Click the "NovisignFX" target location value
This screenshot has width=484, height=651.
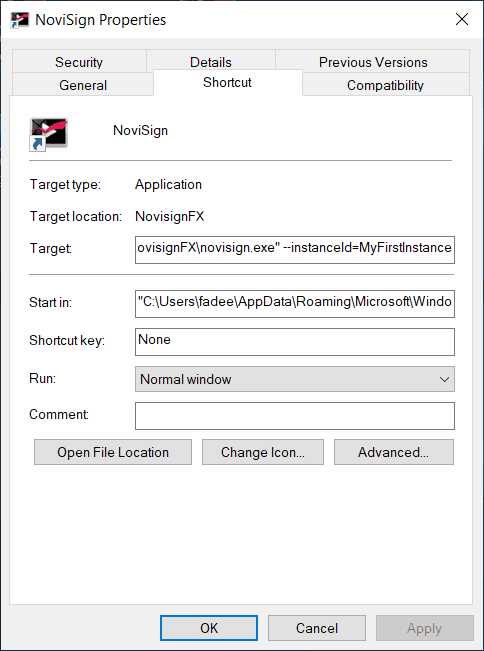169,216
